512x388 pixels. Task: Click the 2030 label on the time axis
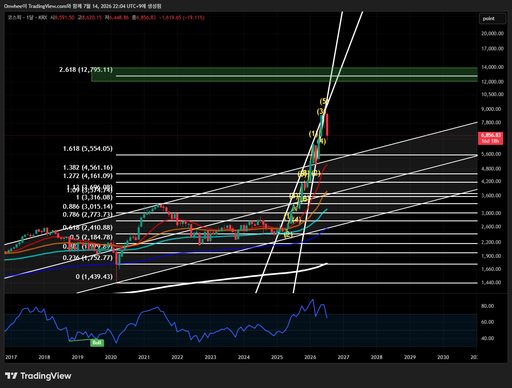coord(443,357)
